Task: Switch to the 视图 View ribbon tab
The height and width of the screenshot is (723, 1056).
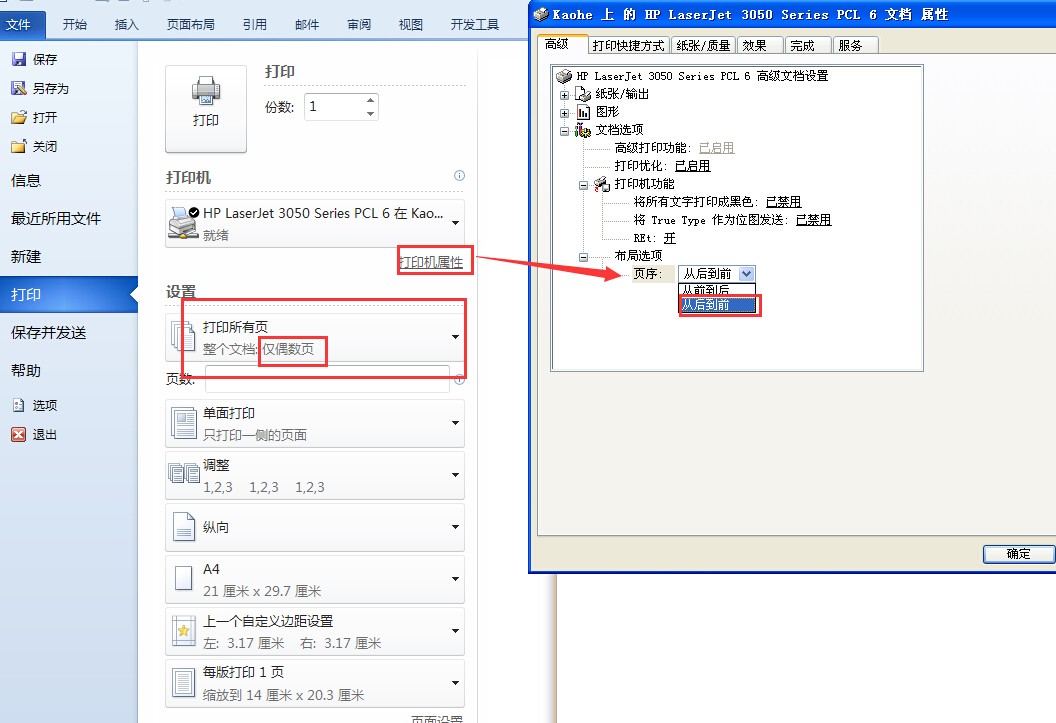Action: point(411,24)
